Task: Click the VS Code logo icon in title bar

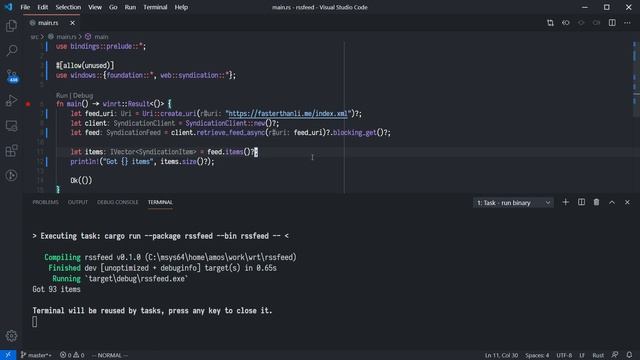Action: 8,7
